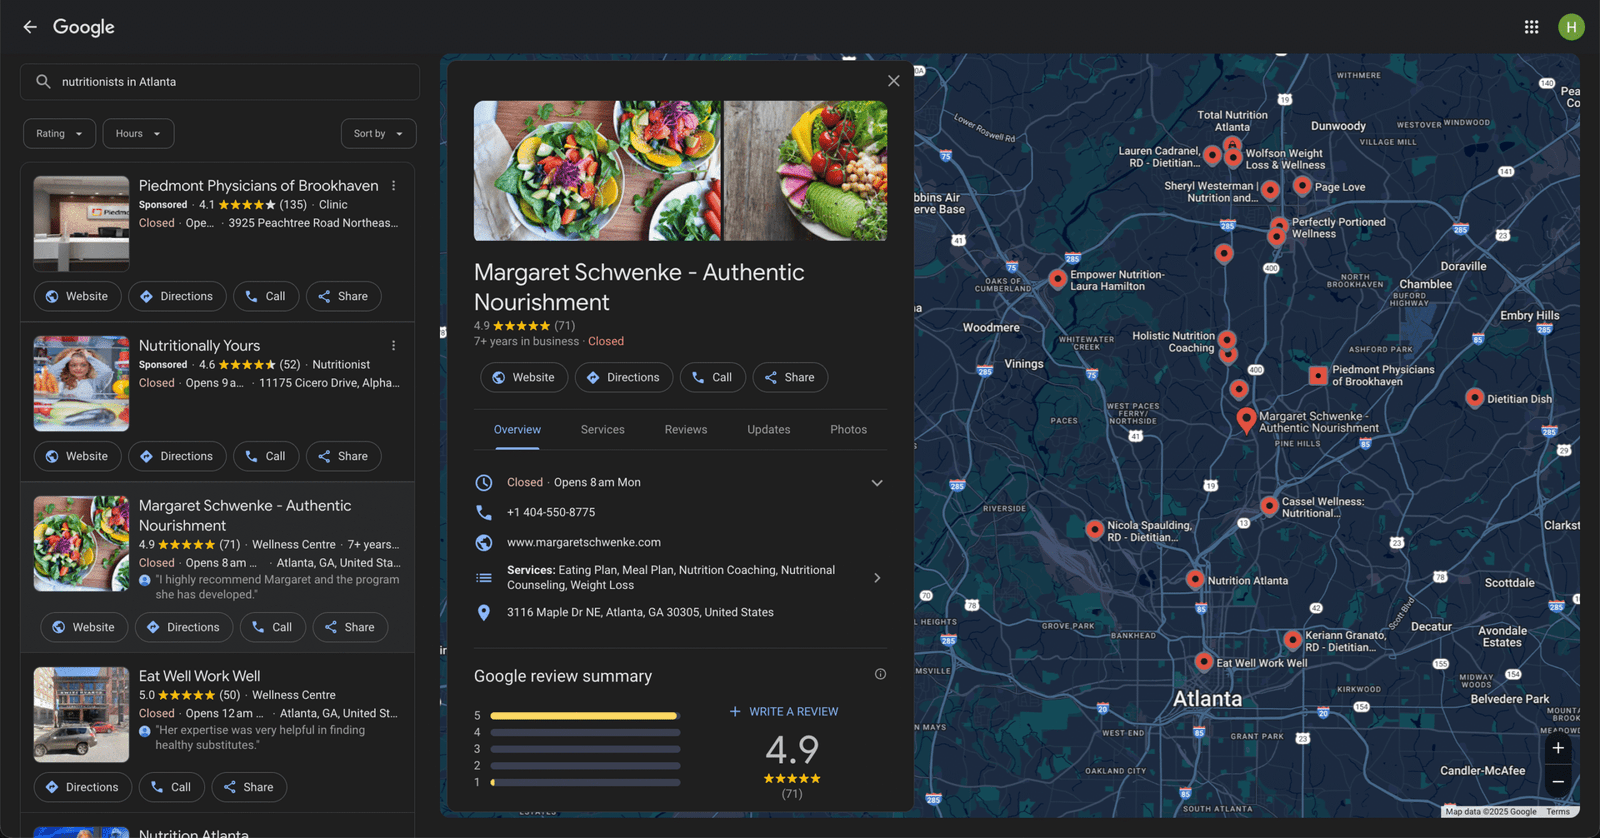The image size is (1600, 838).
Task: Open Eat Well Work Well listing thumbnail
Action: coord(81,715)
